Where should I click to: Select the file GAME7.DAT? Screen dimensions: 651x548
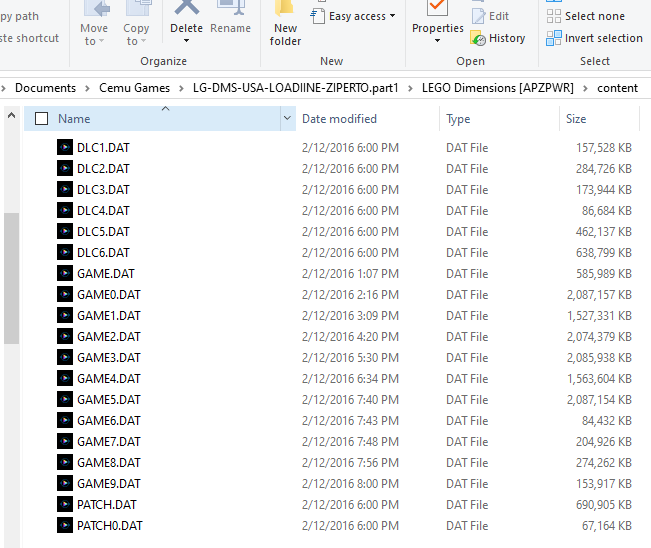(109, 441)
